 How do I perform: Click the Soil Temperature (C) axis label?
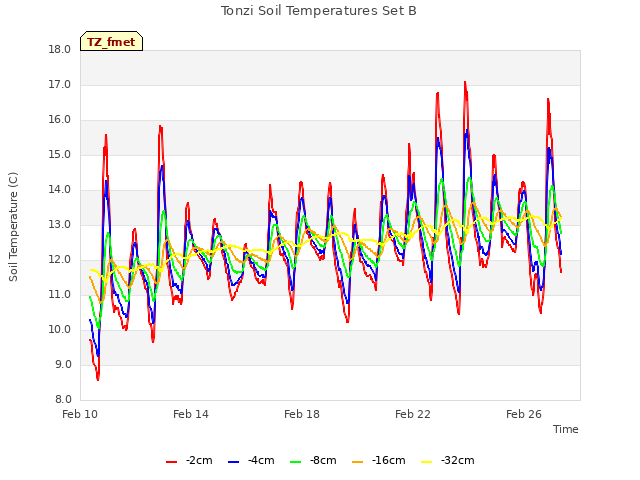pos(13,227)
